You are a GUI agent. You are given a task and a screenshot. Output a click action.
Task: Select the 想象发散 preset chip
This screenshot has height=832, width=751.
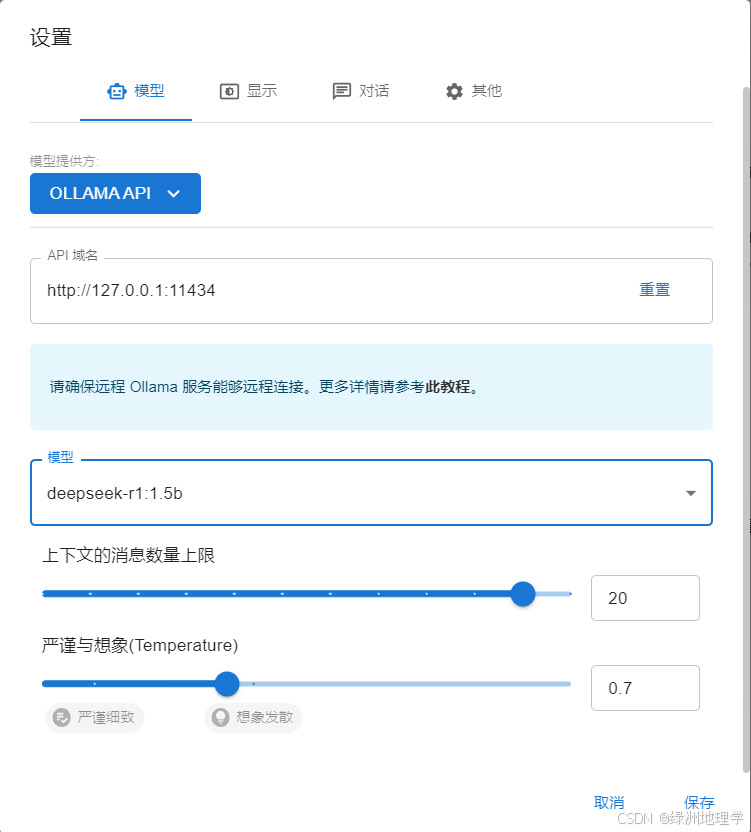(254, 717)
